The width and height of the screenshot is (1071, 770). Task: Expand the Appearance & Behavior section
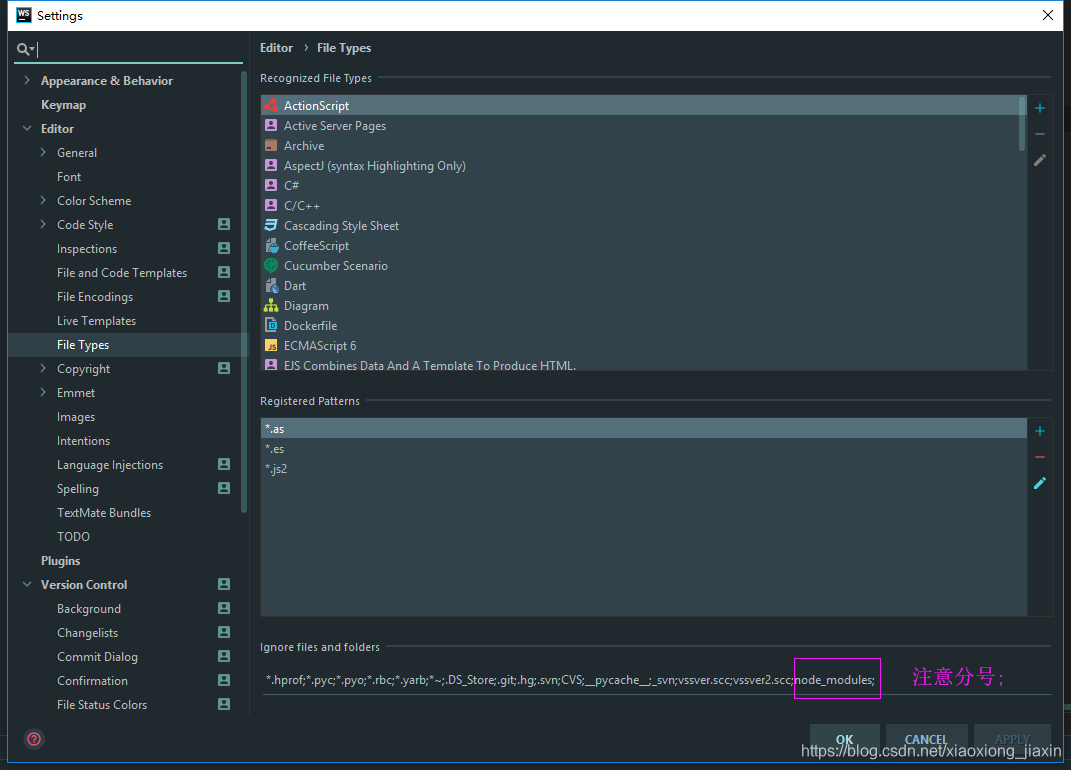(27, 80)
